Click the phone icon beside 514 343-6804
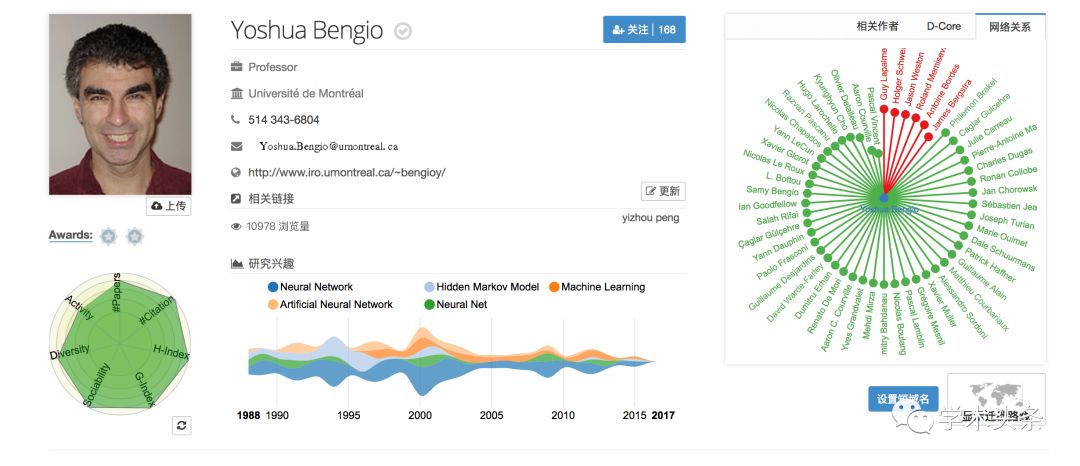The height and width of the screenshot is (466, 1080). click(x=237, y=120)
